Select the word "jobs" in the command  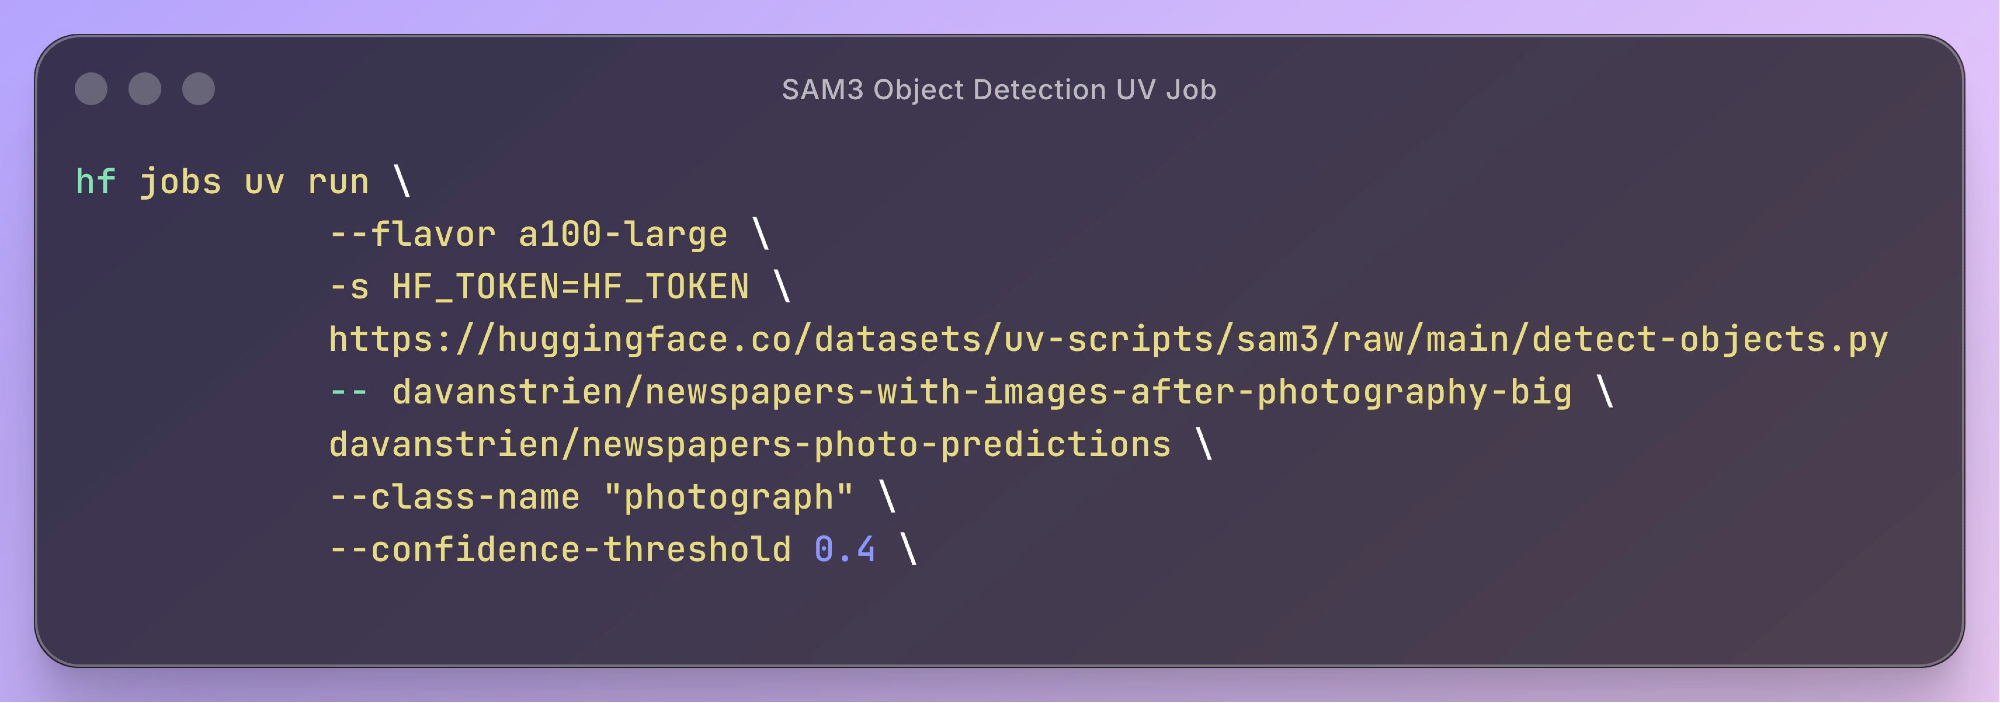pyautogui.click(x=180, y=182)
